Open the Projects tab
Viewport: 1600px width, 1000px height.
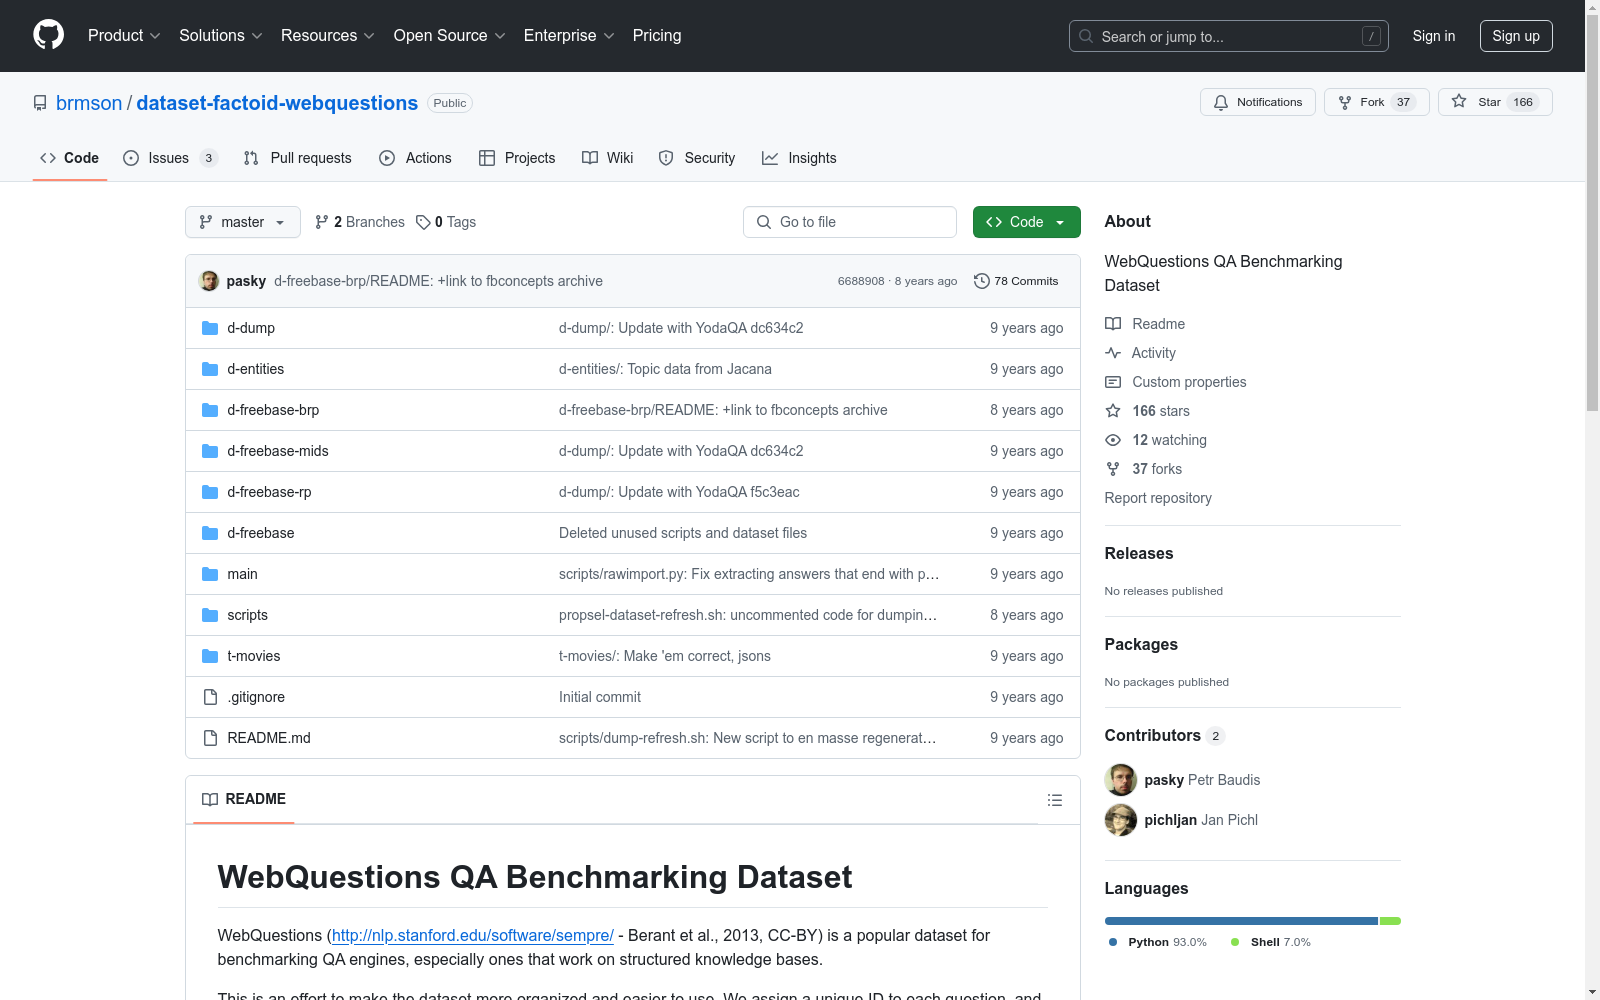517,158
